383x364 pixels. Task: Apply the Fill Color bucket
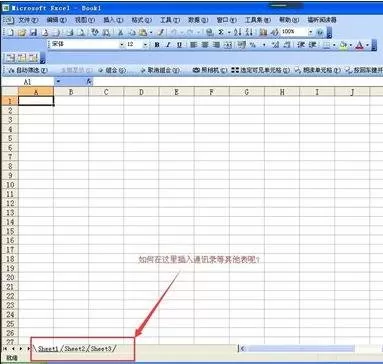(x=343, y=45)
